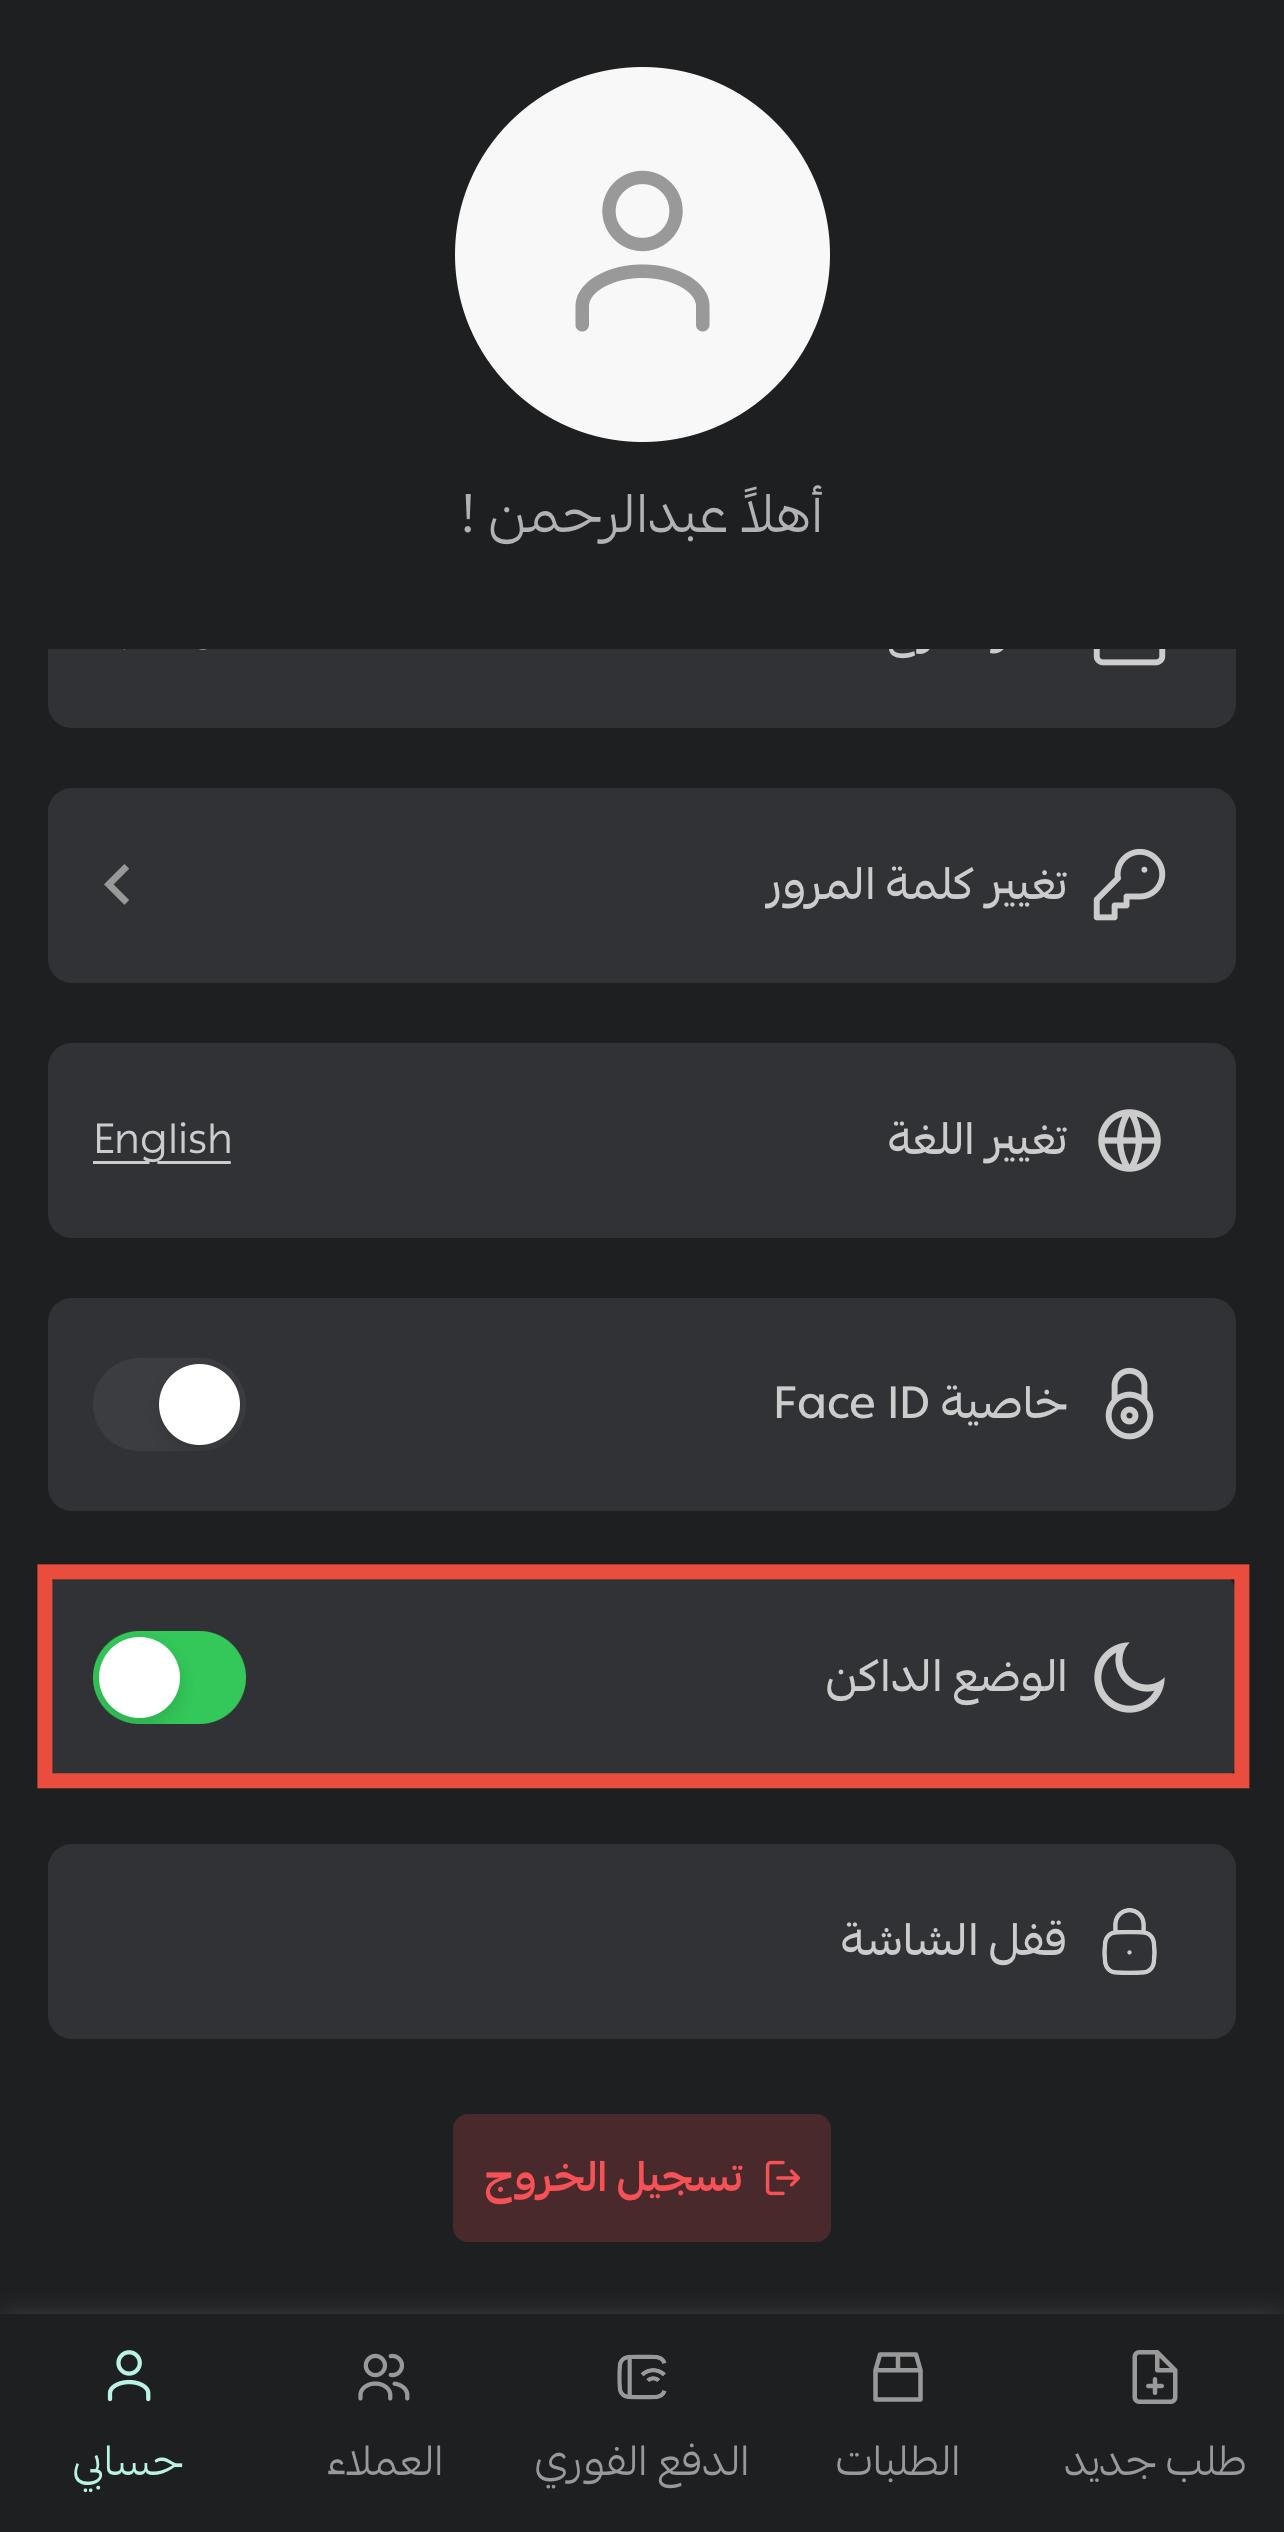Enable the Face ID toggle switch
Image resolution: width=1284 pixels, height=2532 pixels.
(x=169, y=1404)
